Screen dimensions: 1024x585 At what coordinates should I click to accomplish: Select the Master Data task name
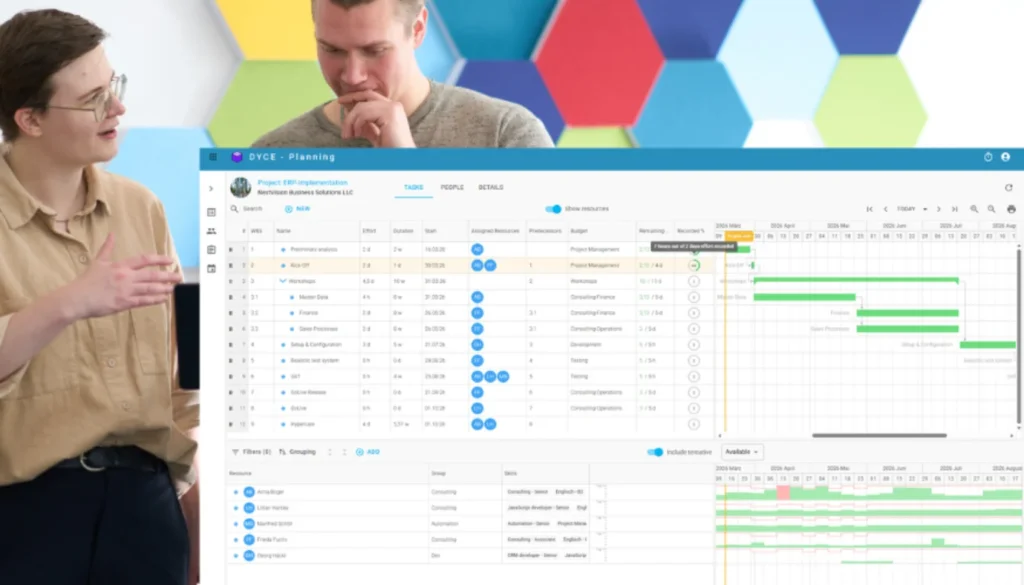click(x=313, y=297)
